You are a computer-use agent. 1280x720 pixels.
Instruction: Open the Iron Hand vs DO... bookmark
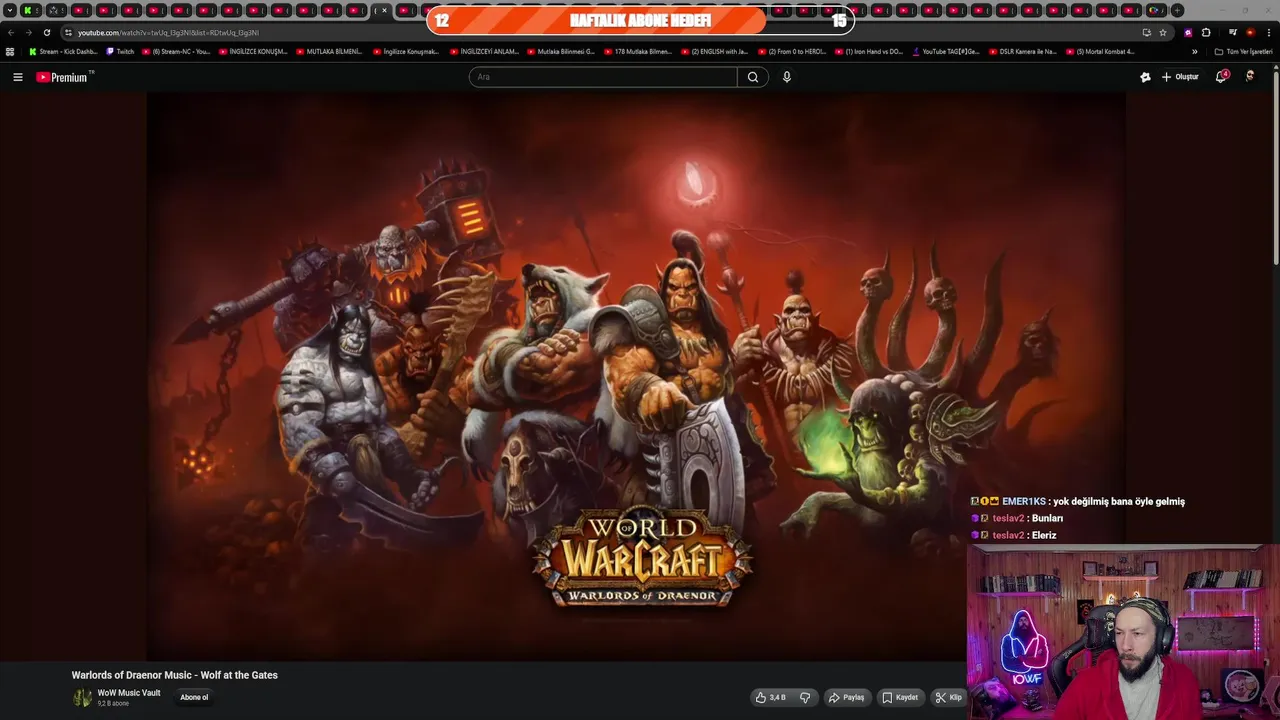(x=869, y=51)
